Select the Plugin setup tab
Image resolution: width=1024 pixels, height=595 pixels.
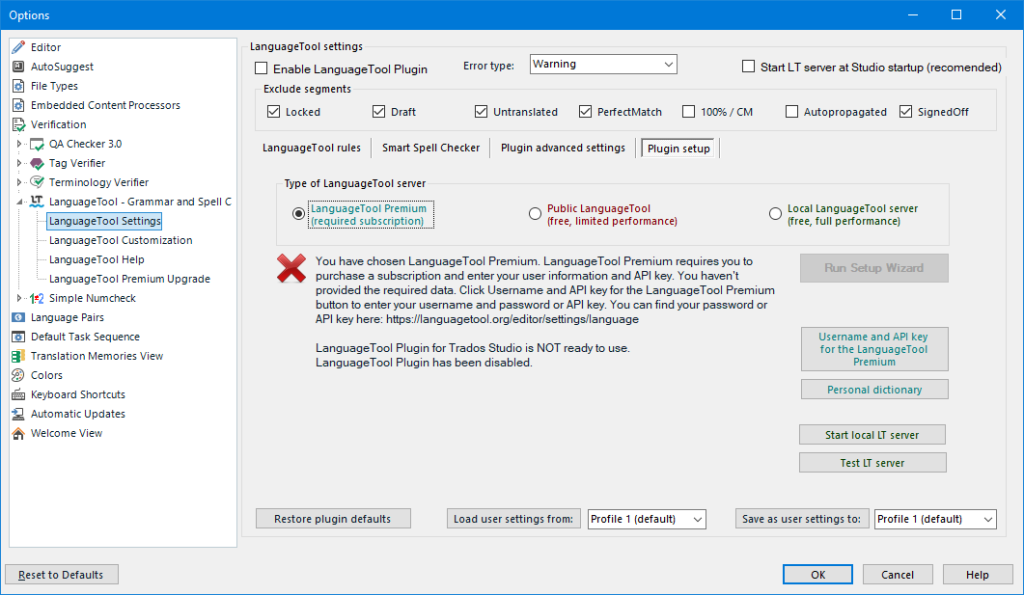coord(679,148)
